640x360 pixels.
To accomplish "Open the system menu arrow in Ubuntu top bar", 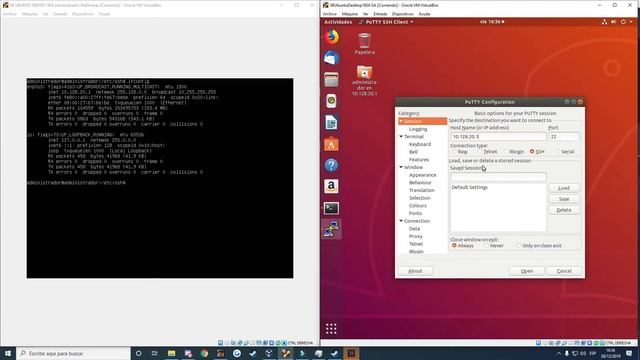I will pos(631,22).
